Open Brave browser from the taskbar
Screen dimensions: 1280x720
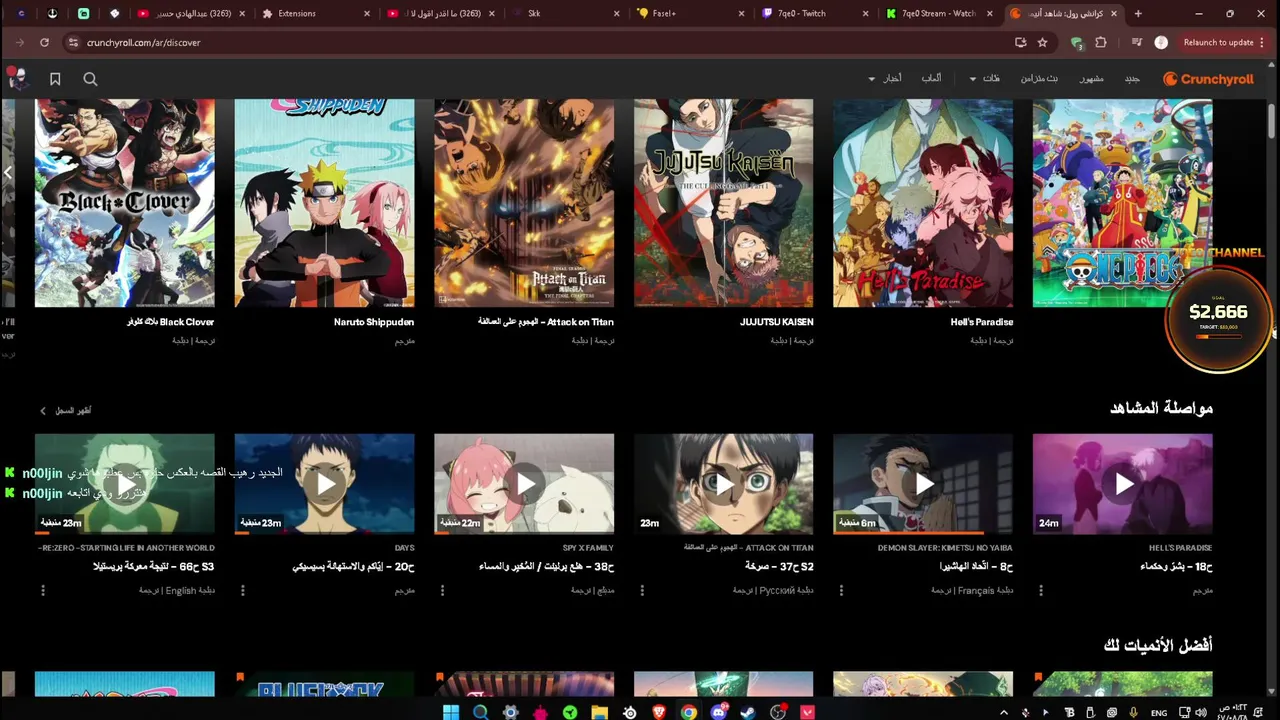659,712
